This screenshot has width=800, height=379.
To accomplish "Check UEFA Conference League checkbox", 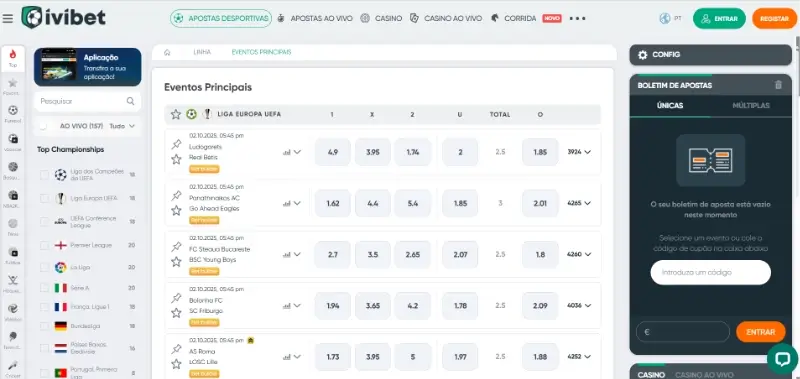I will [44, 221].
